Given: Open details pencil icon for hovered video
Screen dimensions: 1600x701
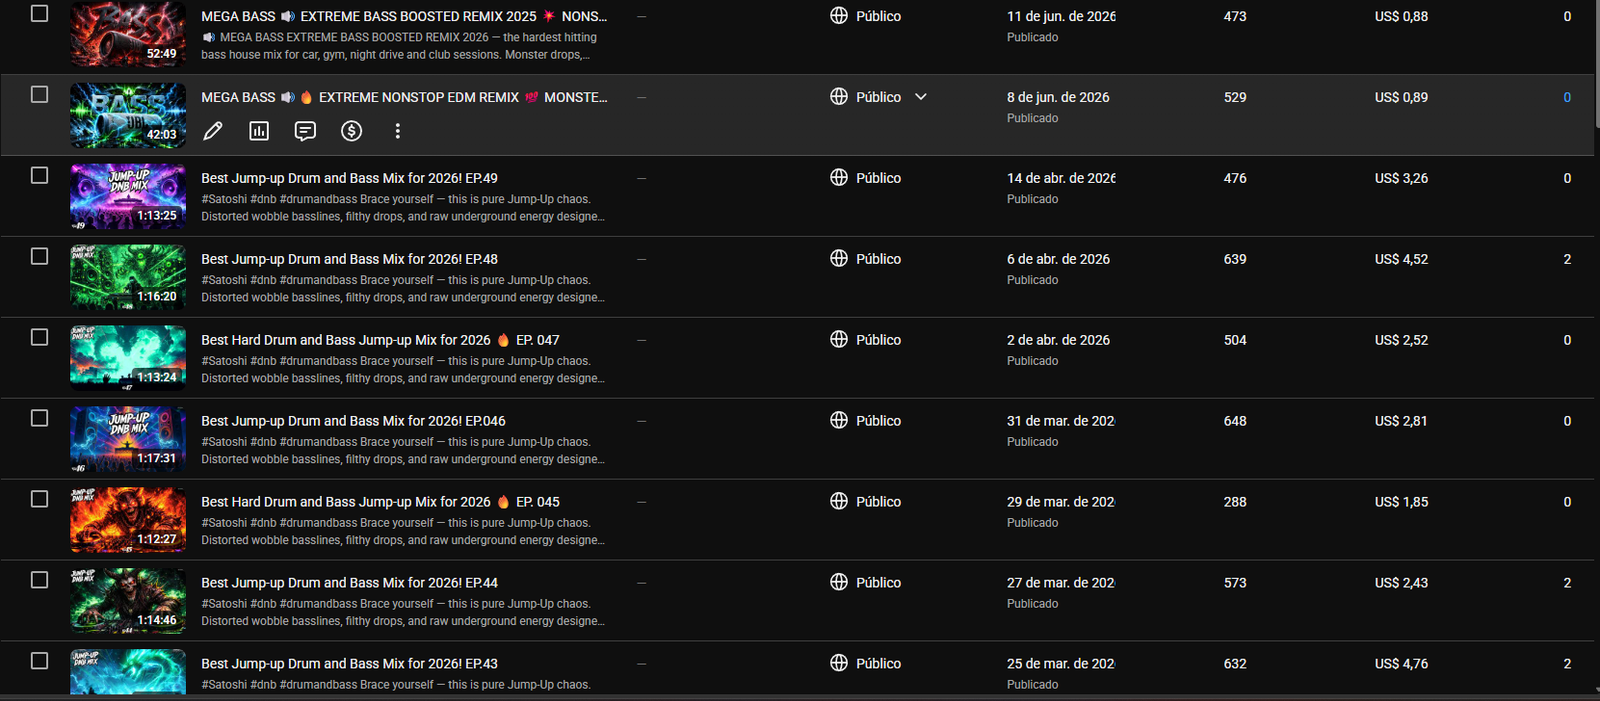Looking at the screenshot, I should pyautogui.click(x=213, y=131).
